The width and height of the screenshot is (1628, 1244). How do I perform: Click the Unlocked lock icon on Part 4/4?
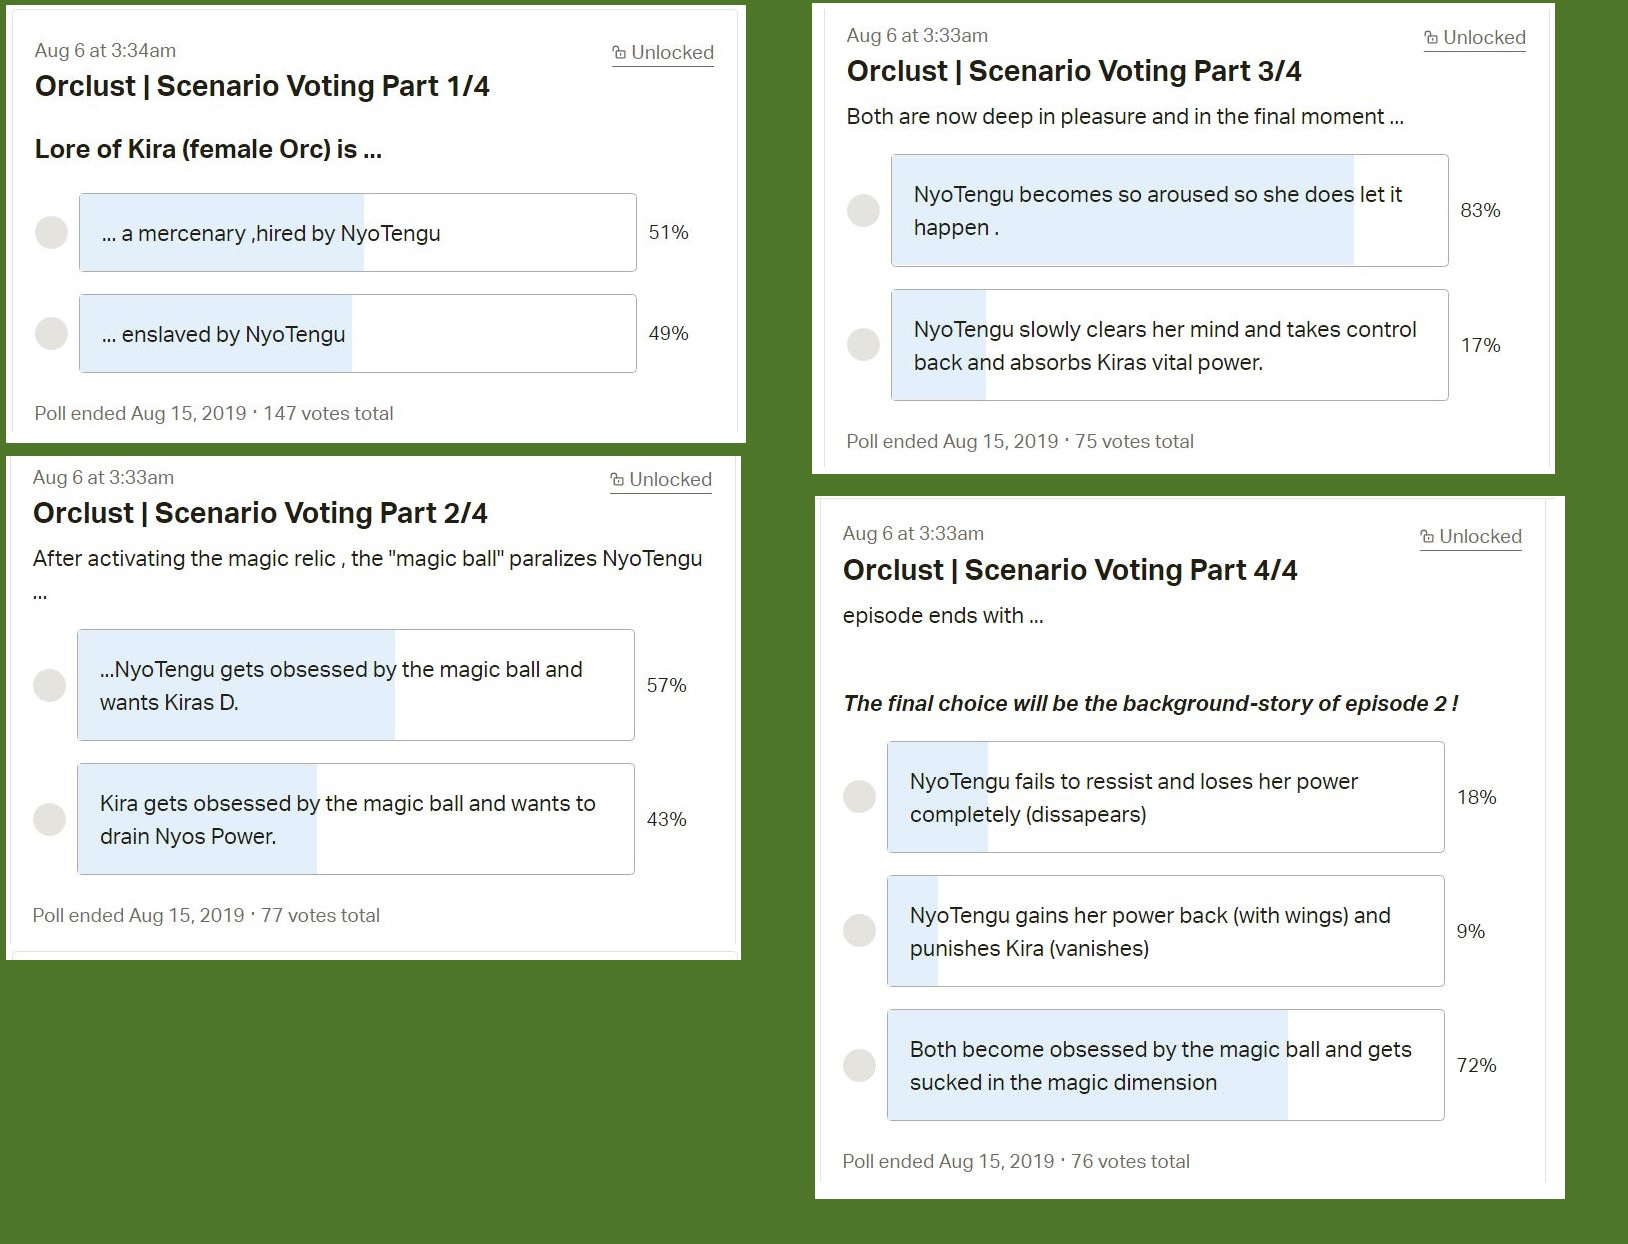click(x=1427, y=537)
